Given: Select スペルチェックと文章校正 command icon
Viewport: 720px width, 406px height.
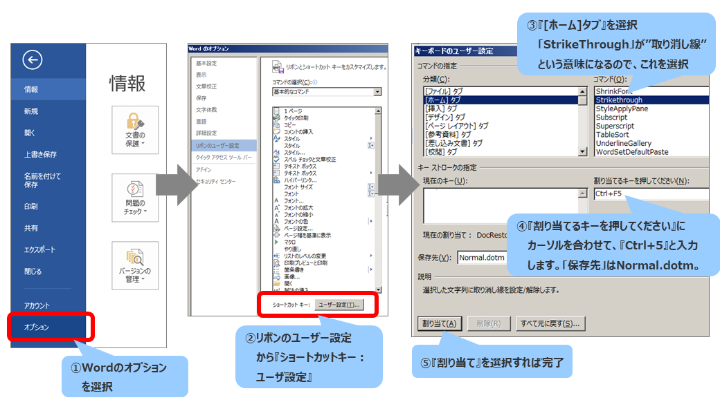Looking at the screenshot, I should pos(276,159).
